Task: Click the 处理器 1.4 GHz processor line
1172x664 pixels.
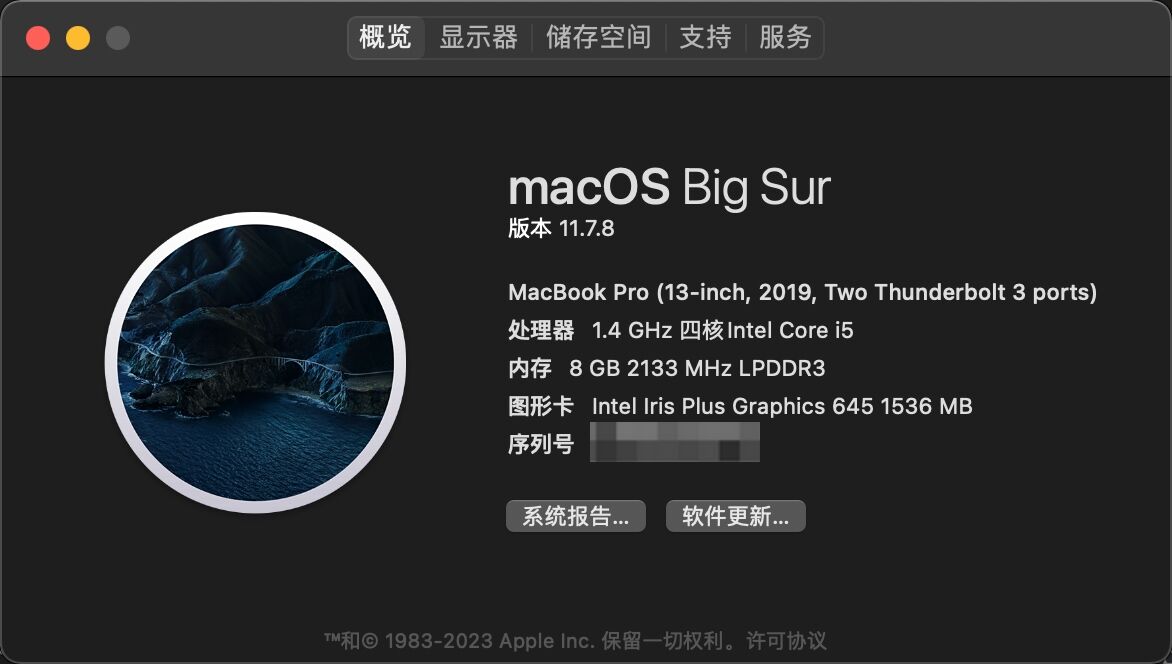Action: coord(680,331)
